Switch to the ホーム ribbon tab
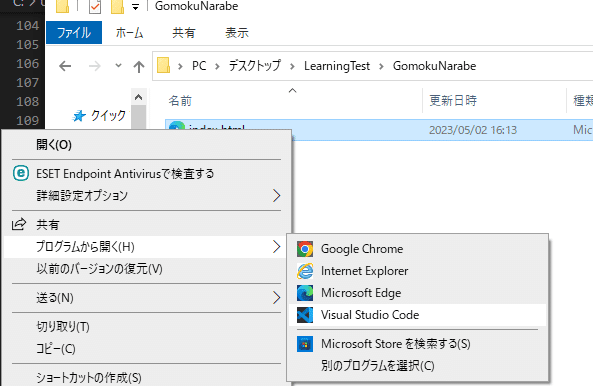The width and height of the screenshot is (593, 386). pyautogui.click(x=129, y=33)
